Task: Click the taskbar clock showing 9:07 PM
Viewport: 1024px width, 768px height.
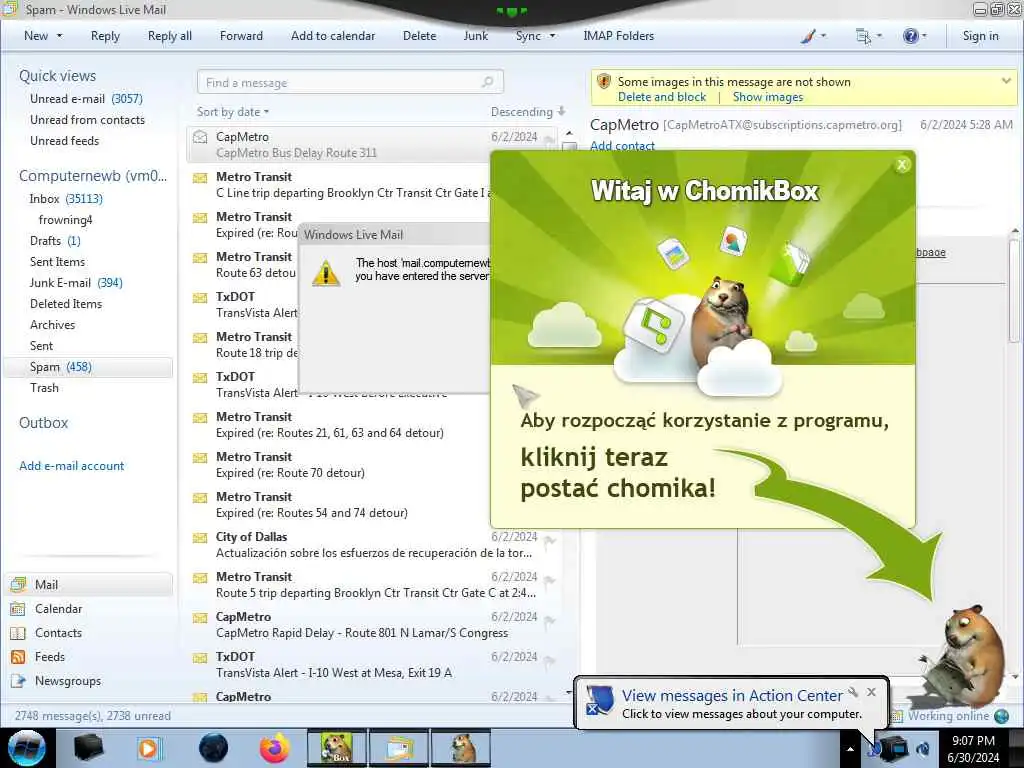Action: click(973, 749)
